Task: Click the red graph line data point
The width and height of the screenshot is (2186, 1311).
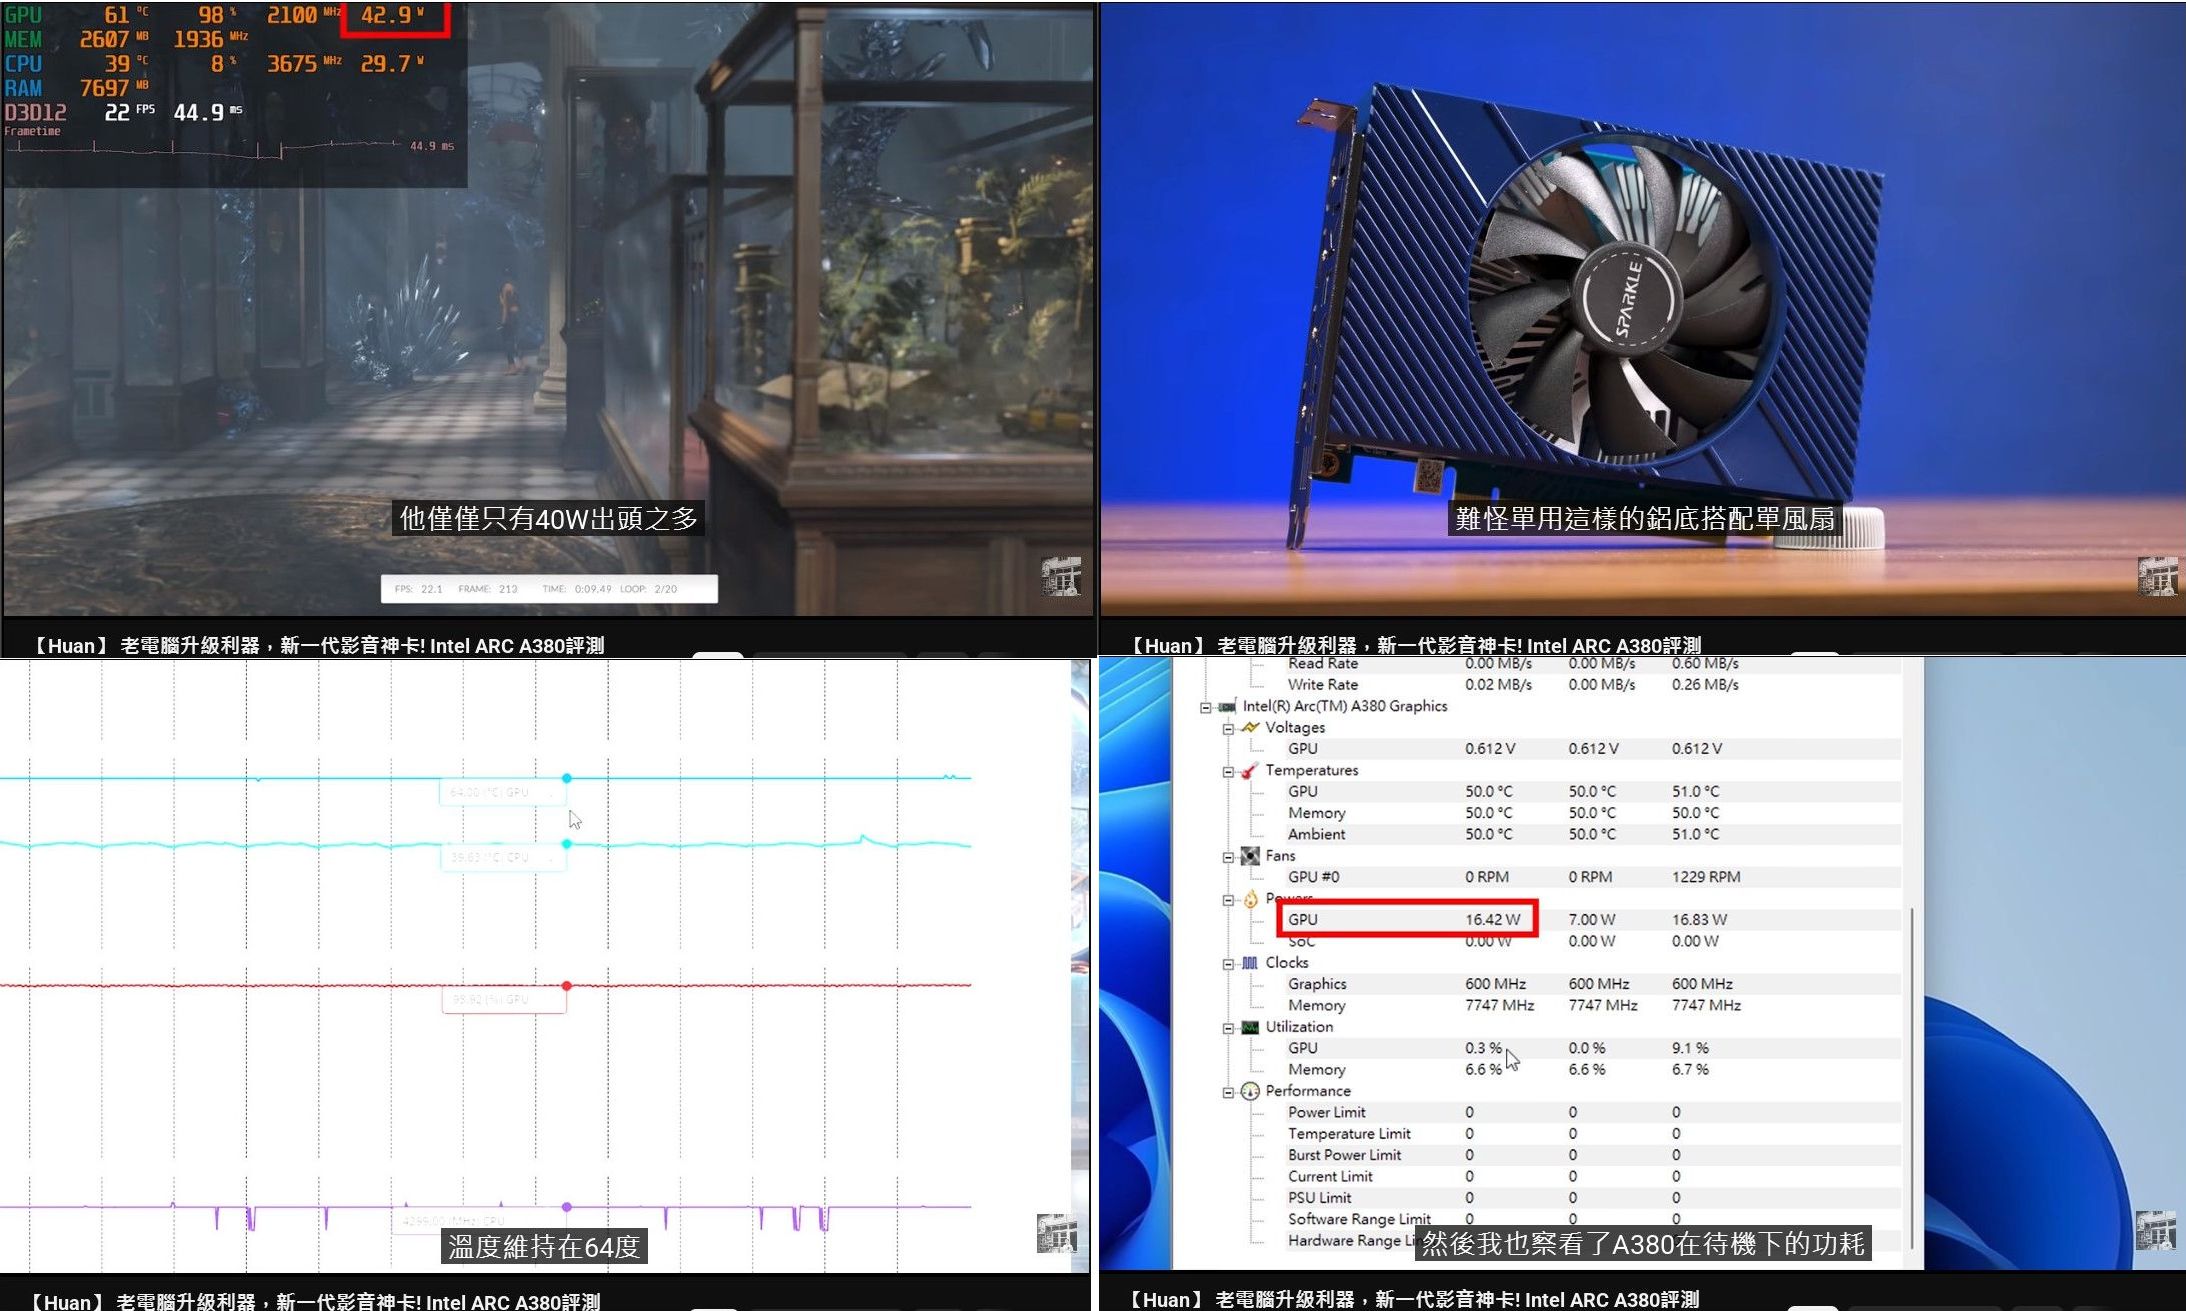Action: pyautogui.click(x=567, y=986)
